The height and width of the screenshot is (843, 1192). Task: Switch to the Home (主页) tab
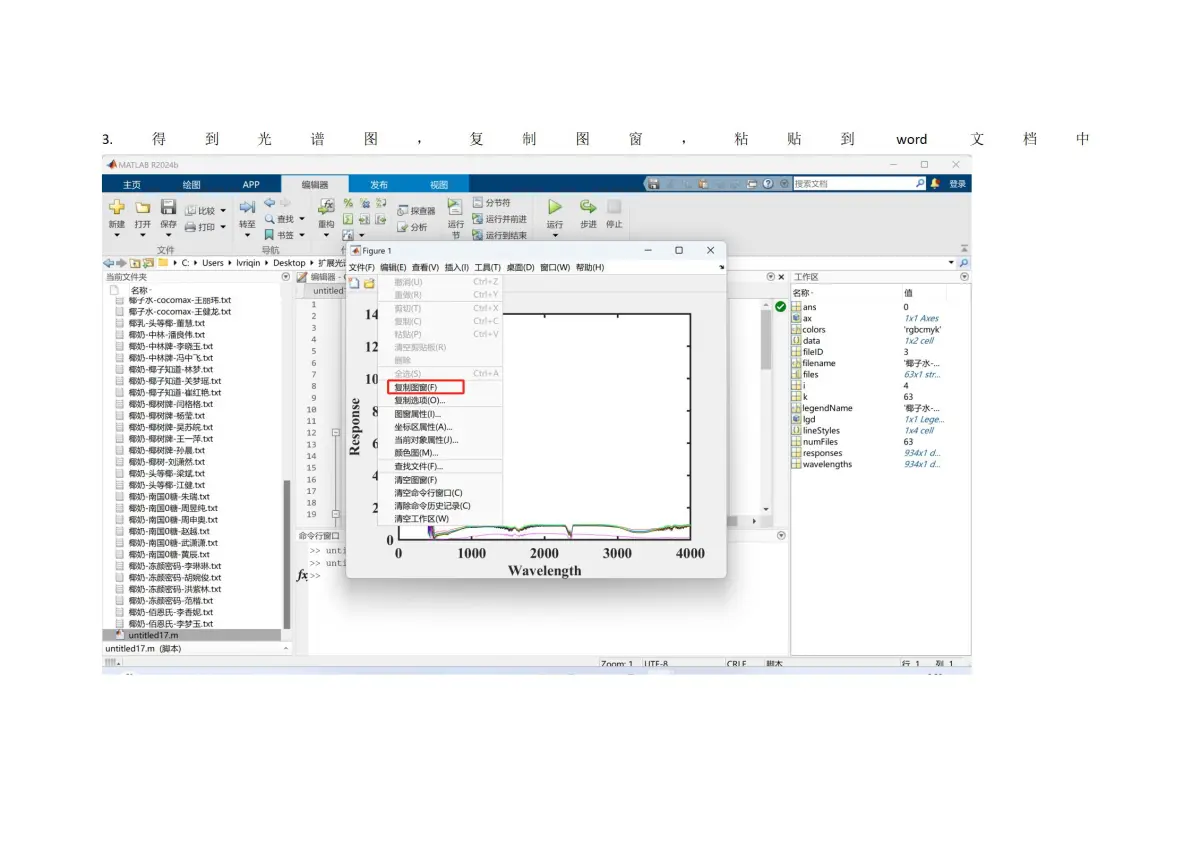tap(132, 184)
